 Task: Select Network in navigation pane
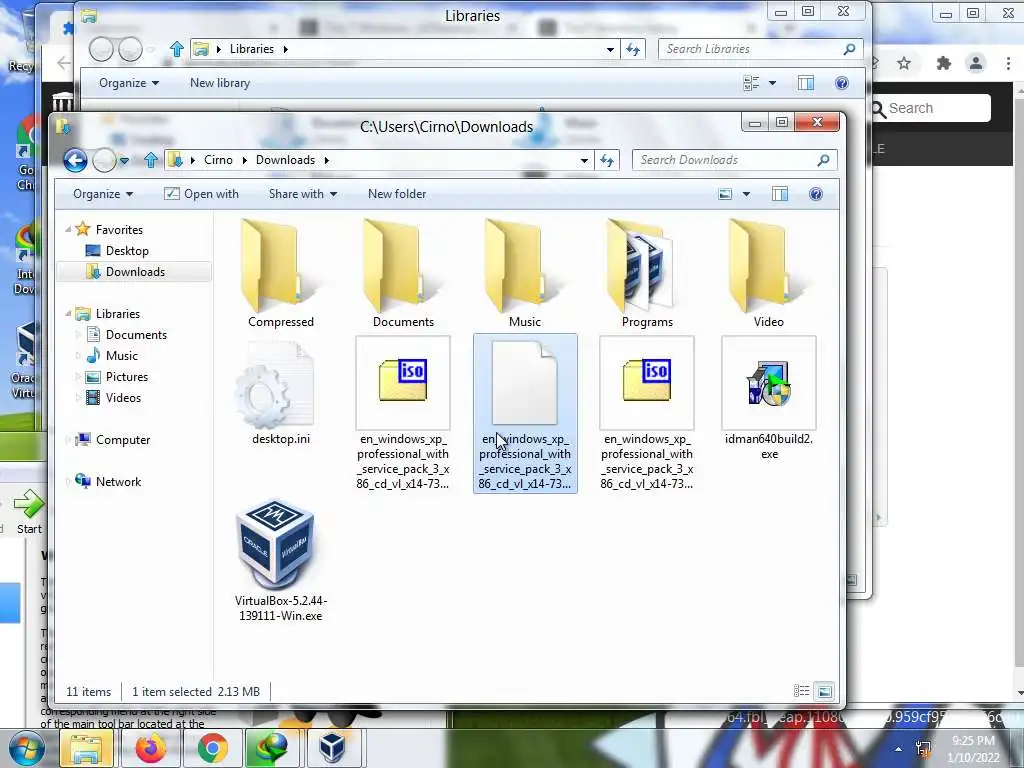(118, 481)
